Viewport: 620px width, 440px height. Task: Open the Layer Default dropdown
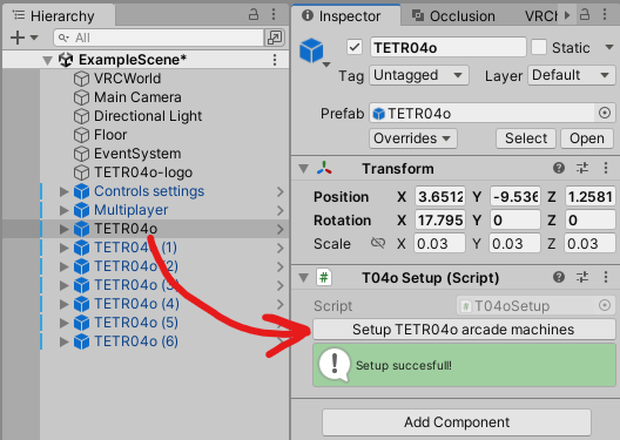point(571,75)
